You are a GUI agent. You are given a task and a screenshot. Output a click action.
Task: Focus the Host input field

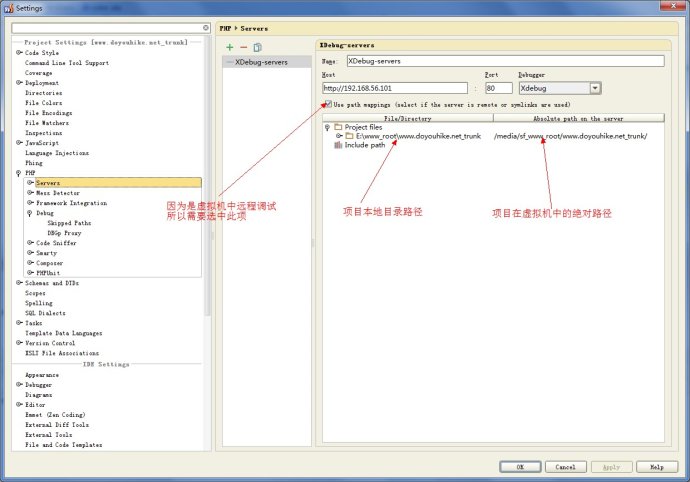click(395, 88)
